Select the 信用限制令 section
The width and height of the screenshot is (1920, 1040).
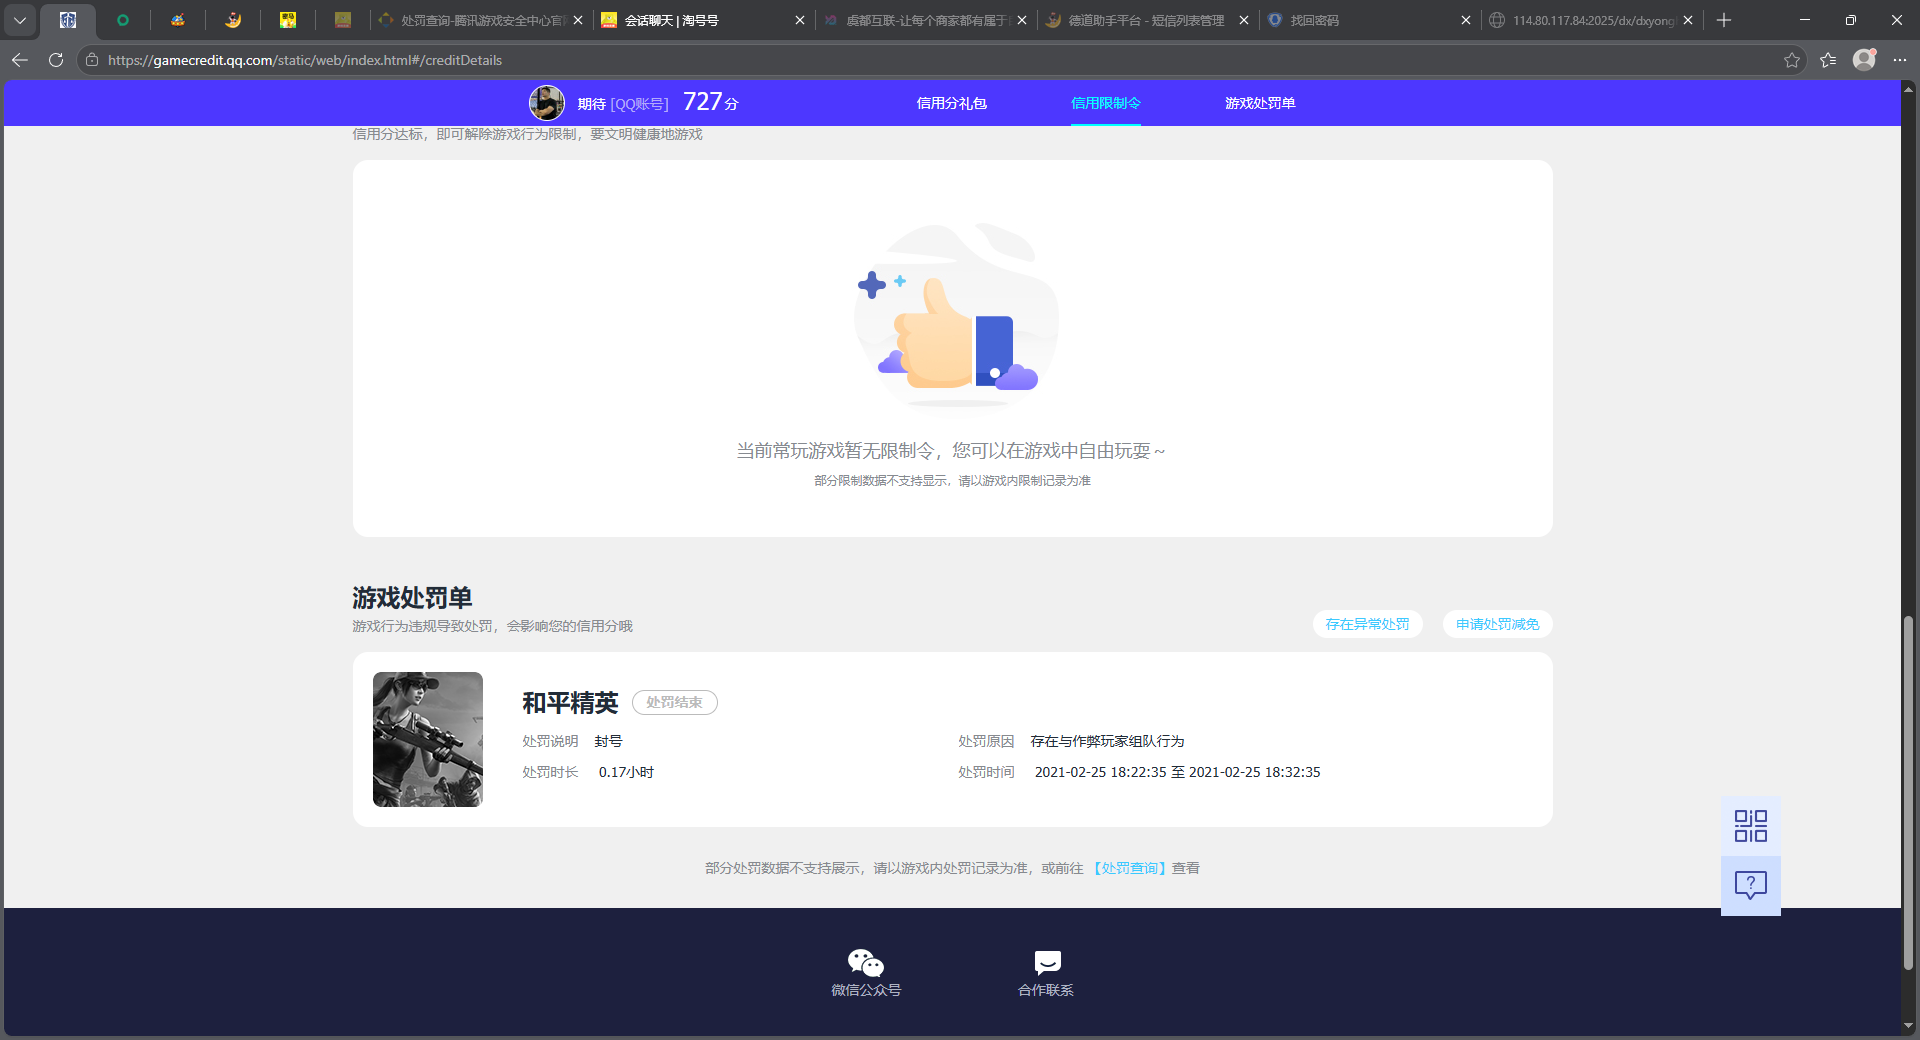coord(1105,103)
